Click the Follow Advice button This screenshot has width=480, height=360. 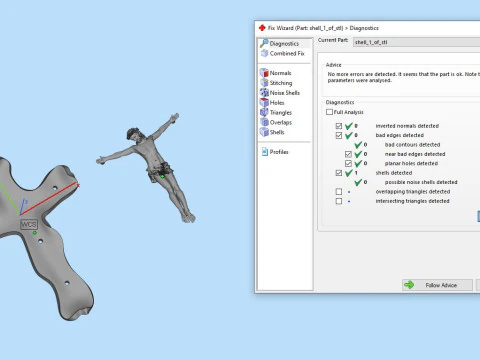(437, 285)
